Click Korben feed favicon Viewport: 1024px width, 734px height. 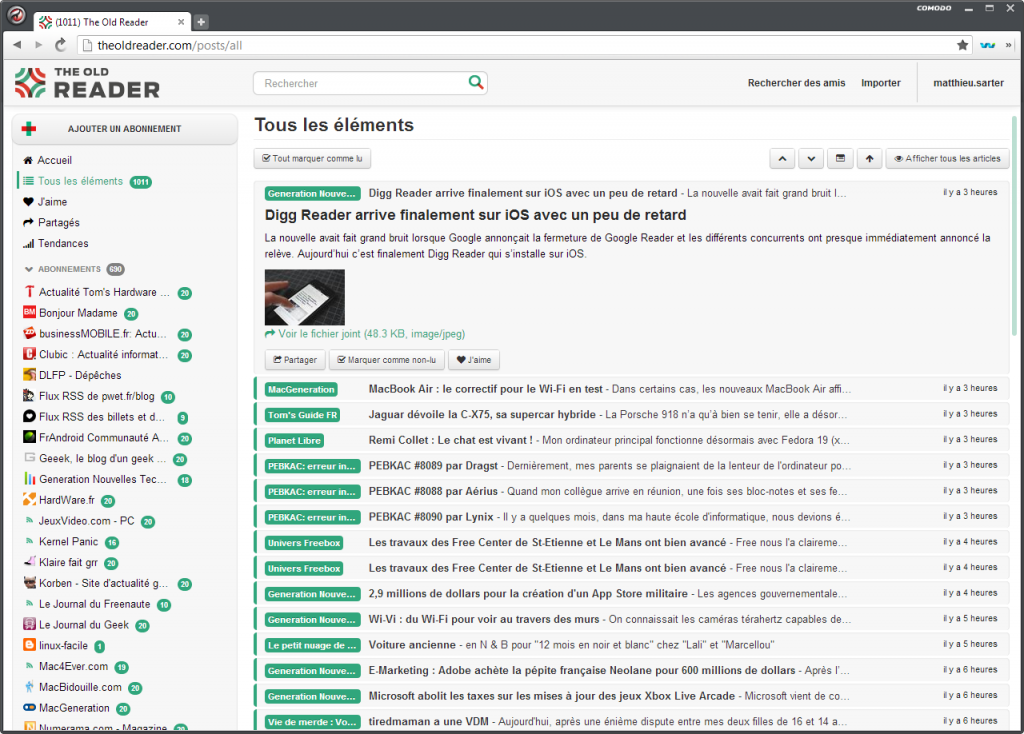[29, 582]
